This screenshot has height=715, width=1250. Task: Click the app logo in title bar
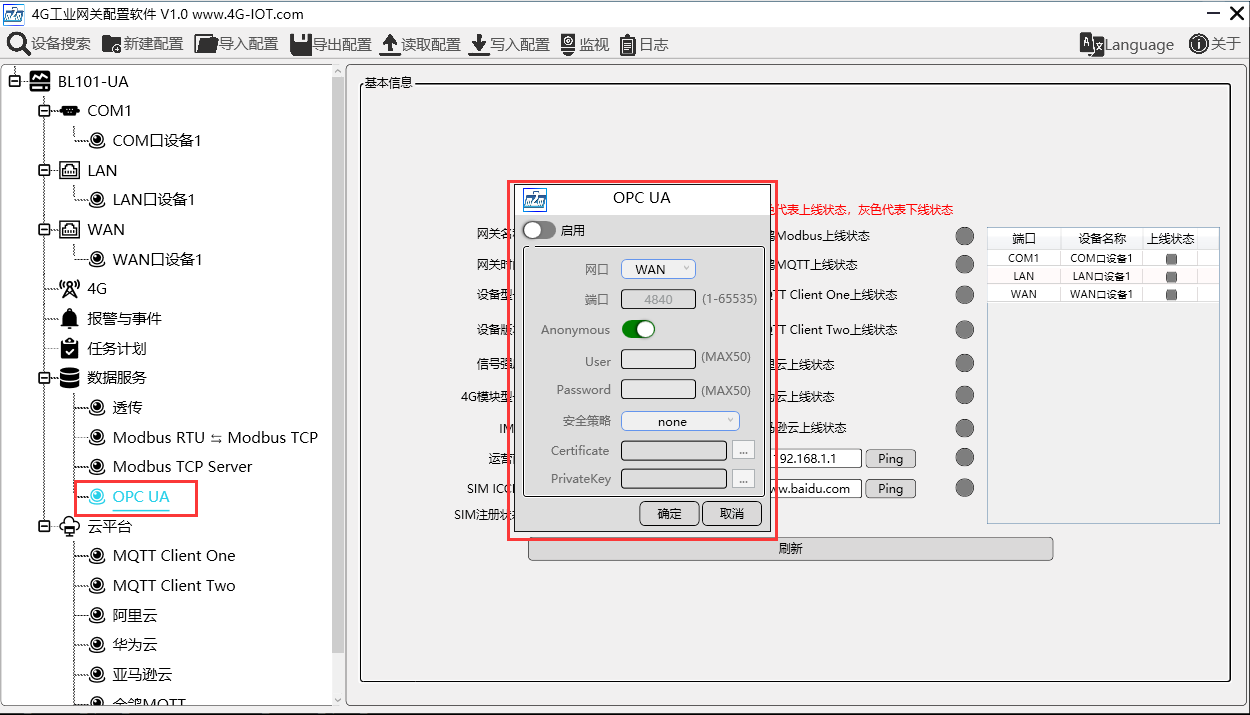click(14, 14)
